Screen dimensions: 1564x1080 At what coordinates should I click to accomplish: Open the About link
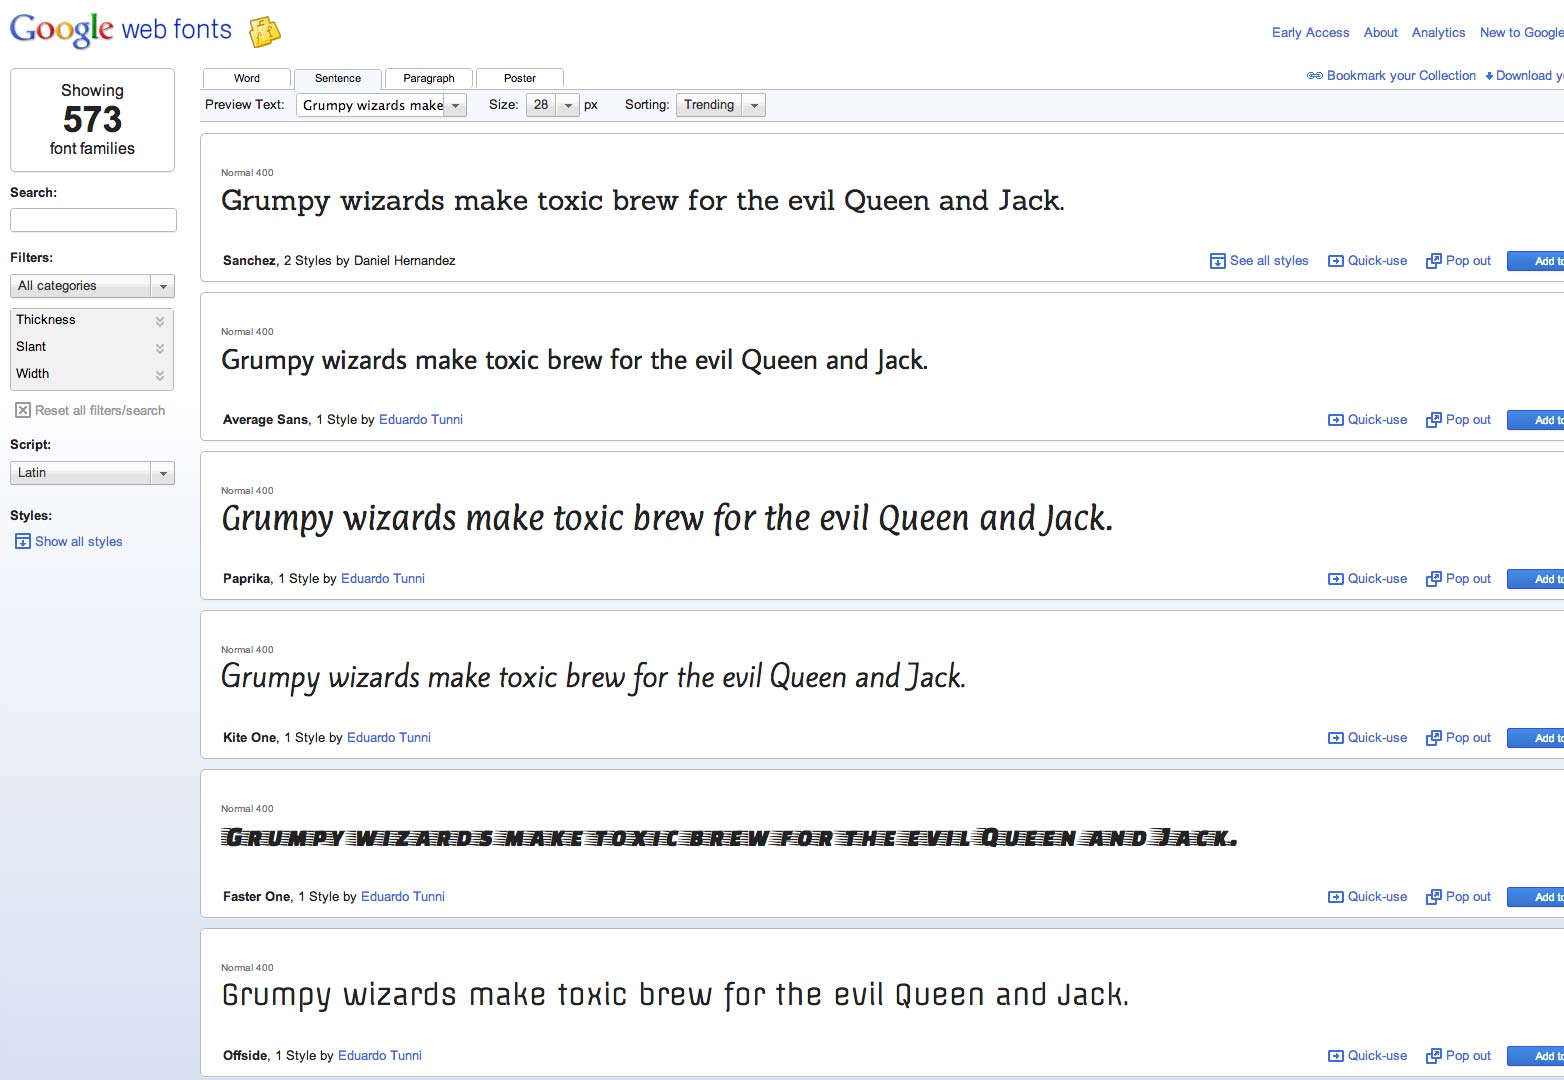tap(1381, 33)
